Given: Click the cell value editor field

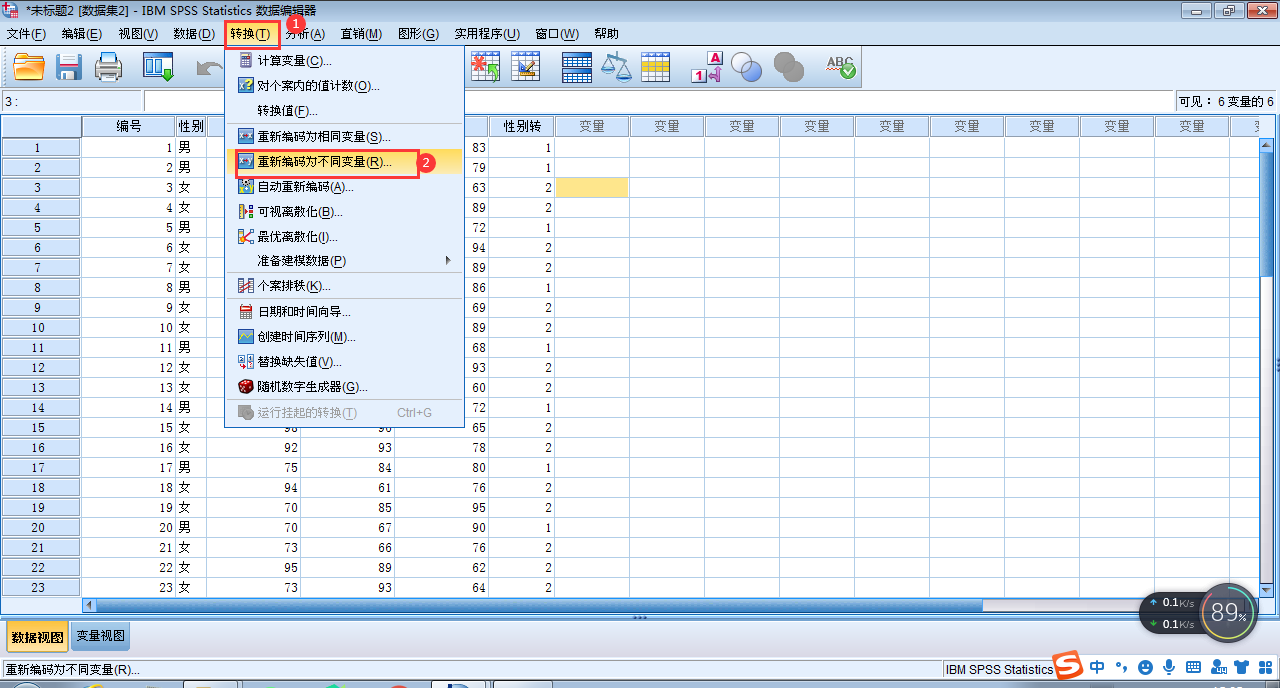Looking at the screenshot, I should [658, 101].
